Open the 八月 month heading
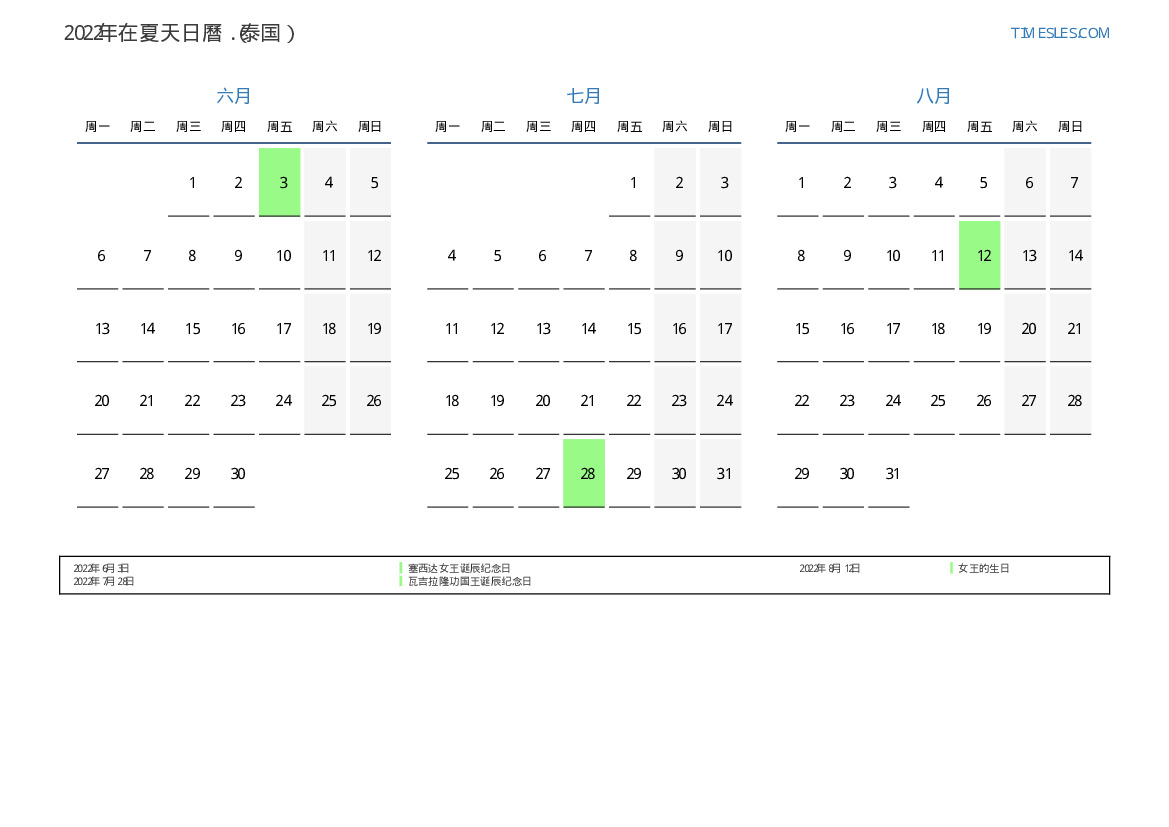1169x827 pixels. tap(934, 96)
